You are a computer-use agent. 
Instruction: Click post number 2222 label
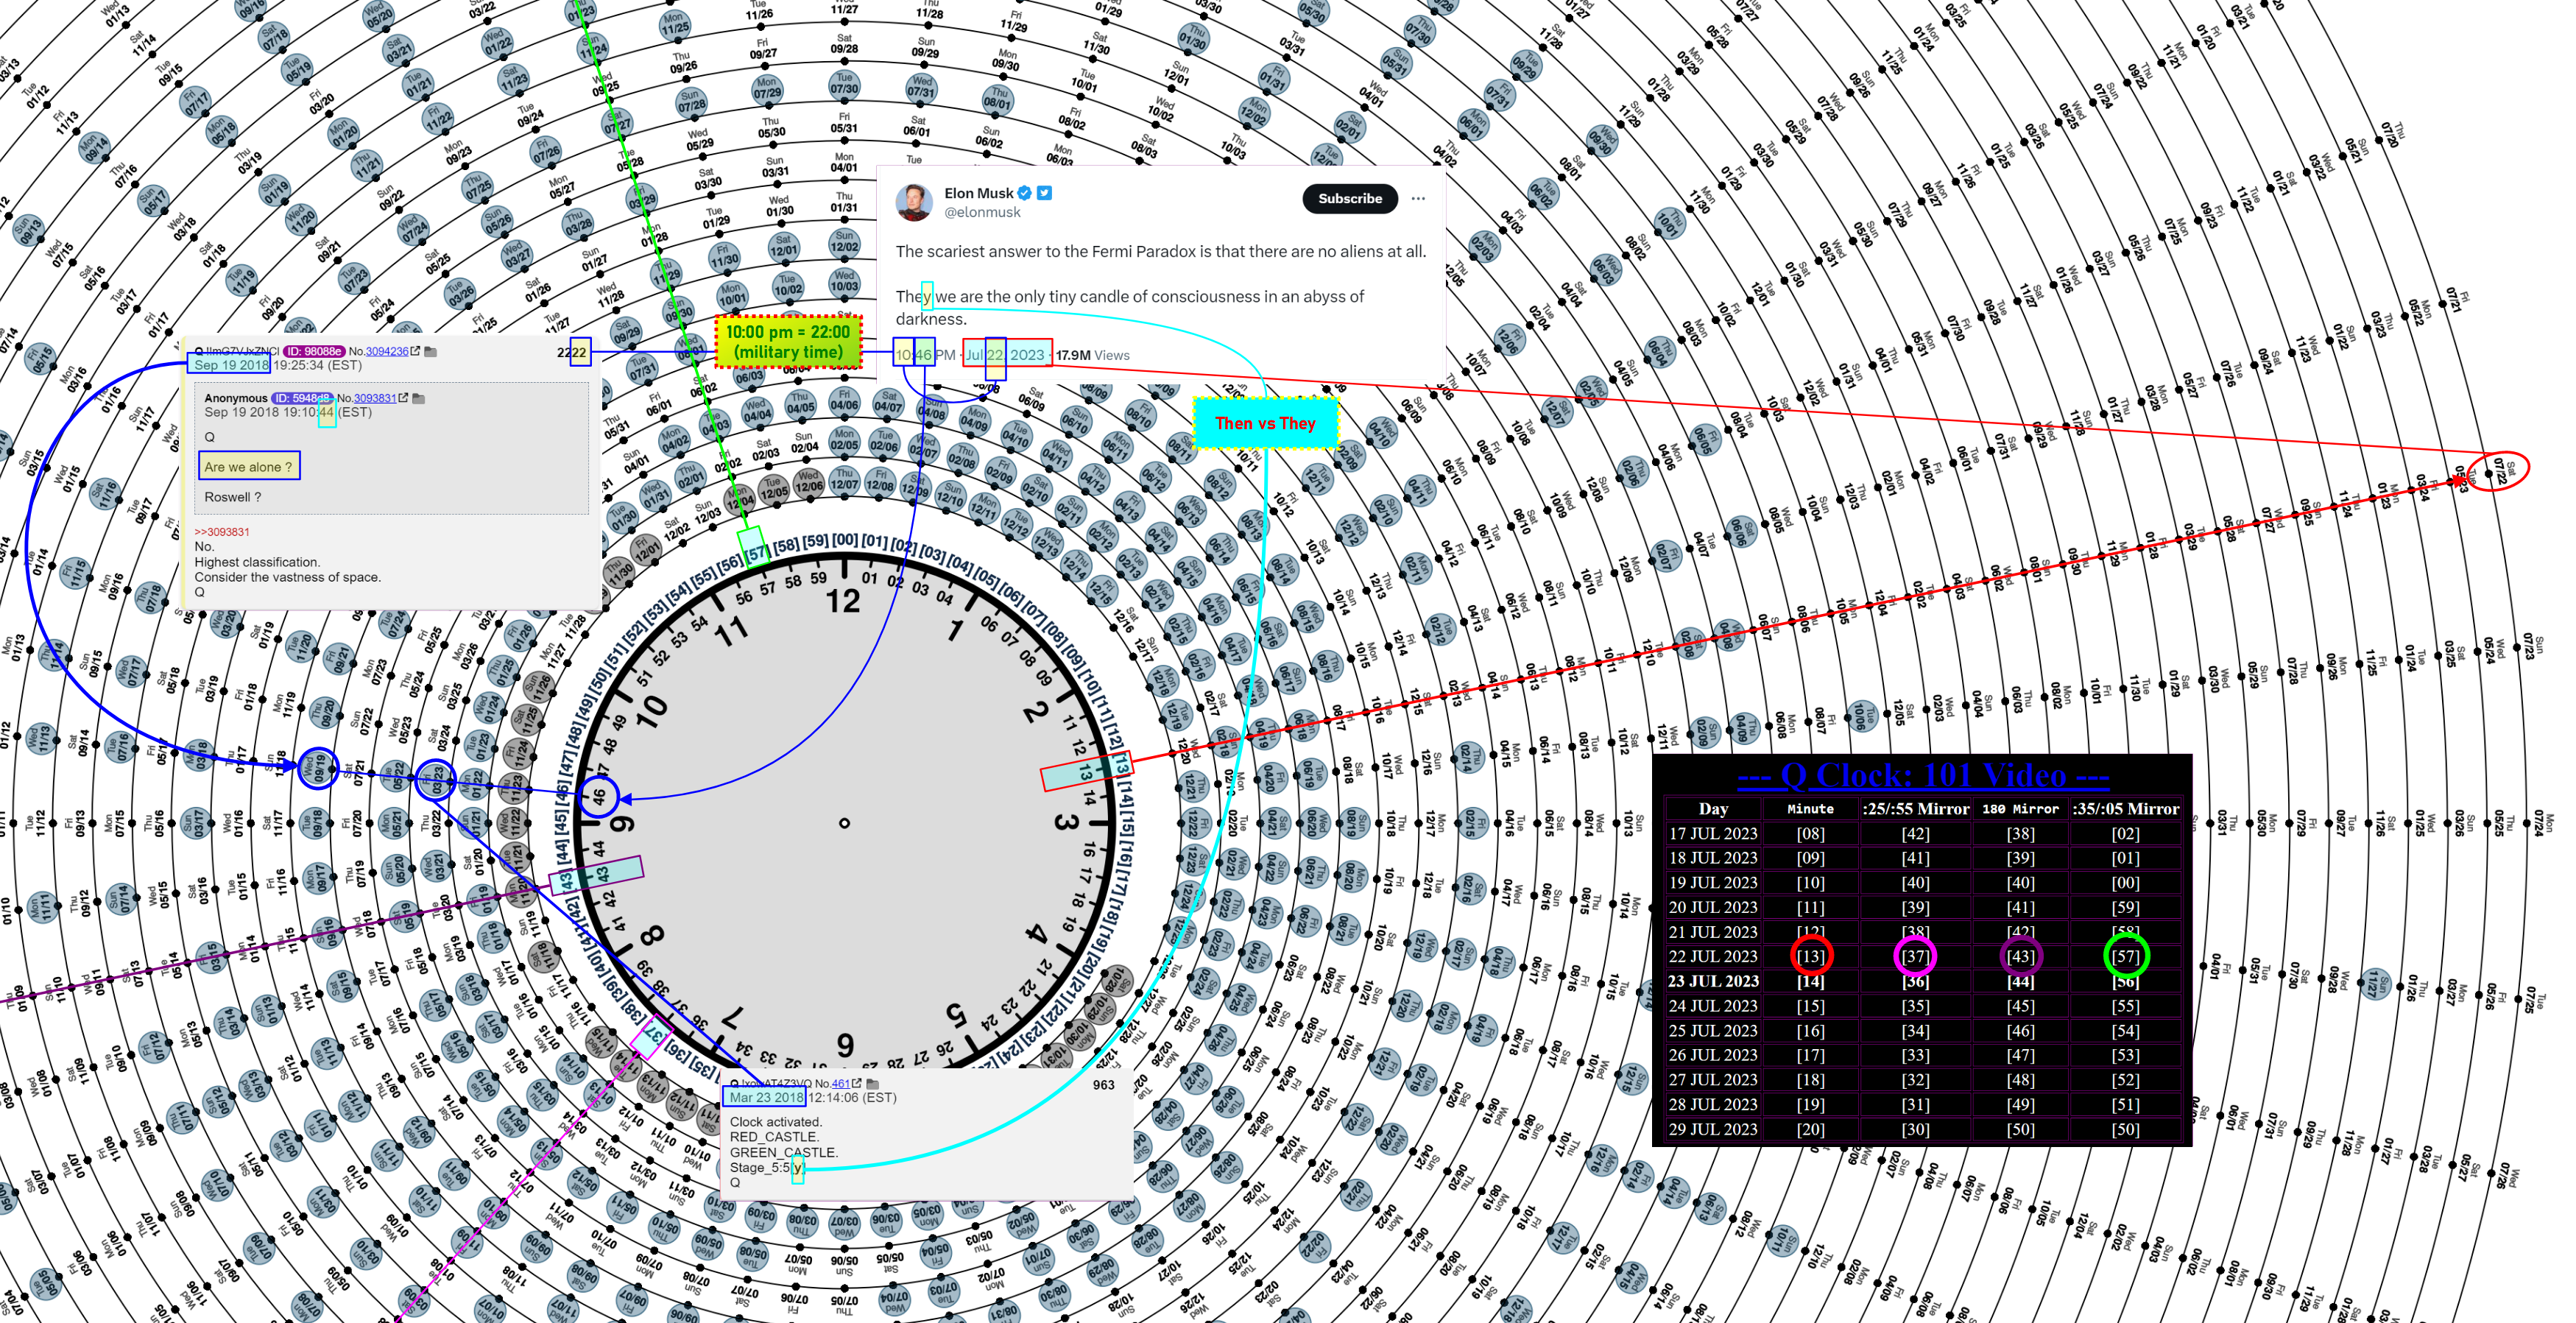(572, 352)
